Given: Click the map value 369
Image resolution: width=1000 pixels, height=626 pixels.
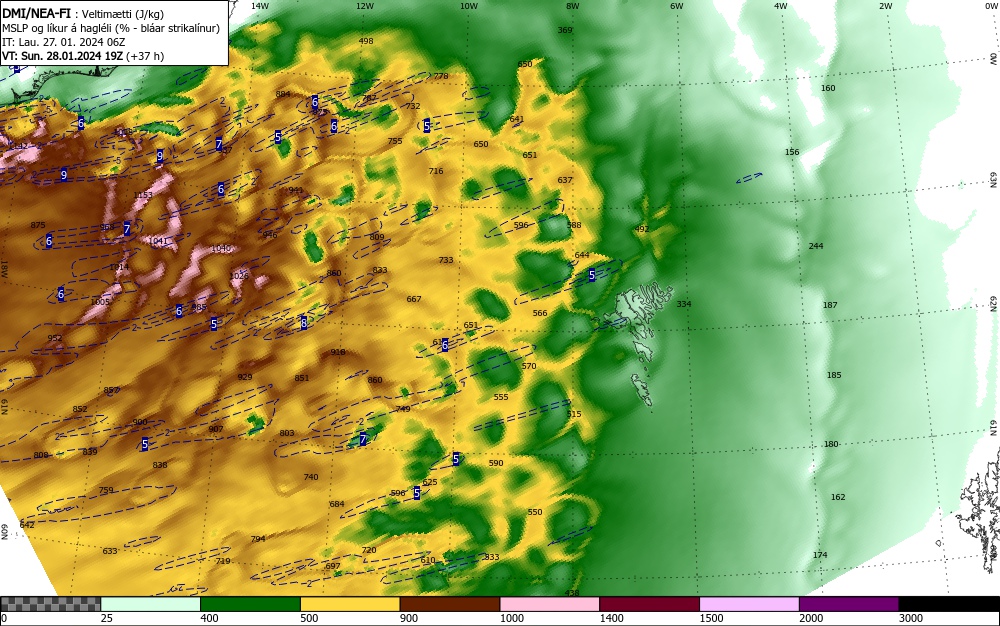Looking at the screenshot, I should 565,30.
